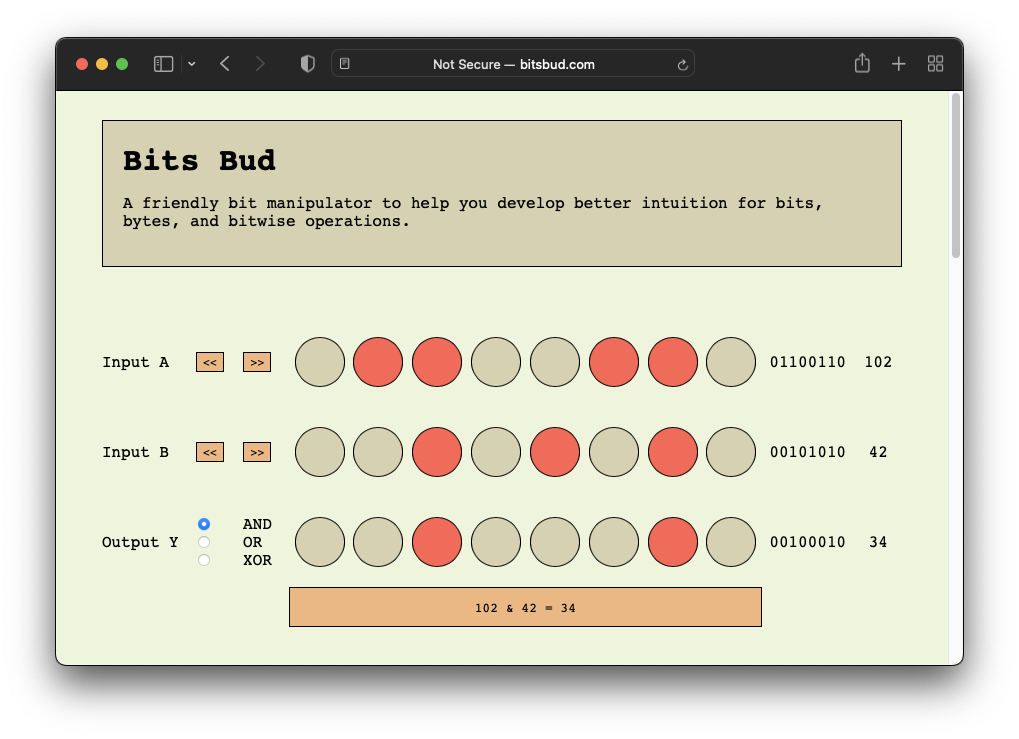
Task: Click Input B decimal value 42
Action: pos(878,452)
